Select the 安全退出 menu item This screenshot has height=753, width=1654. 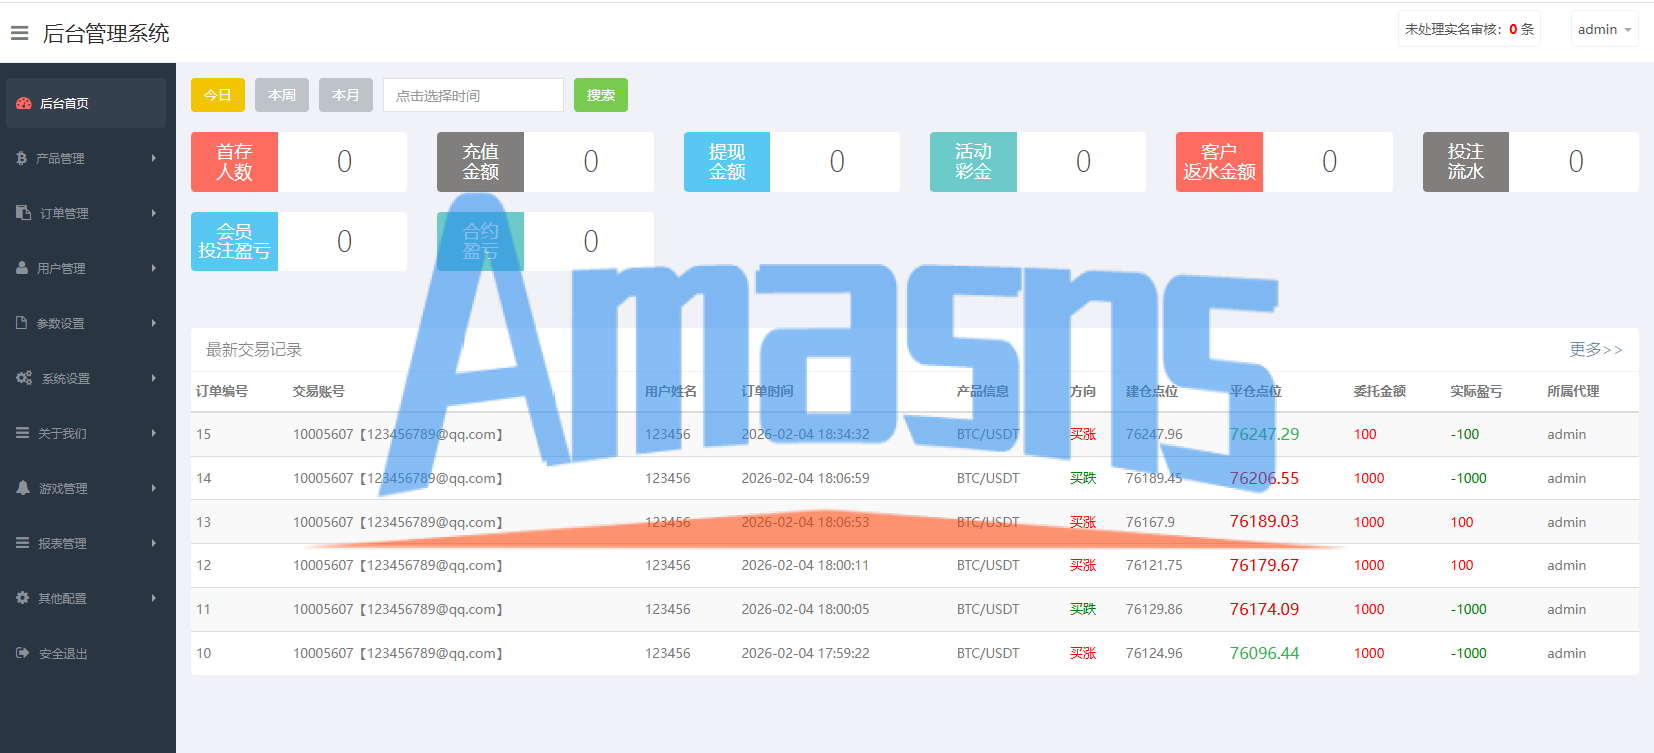86,653
